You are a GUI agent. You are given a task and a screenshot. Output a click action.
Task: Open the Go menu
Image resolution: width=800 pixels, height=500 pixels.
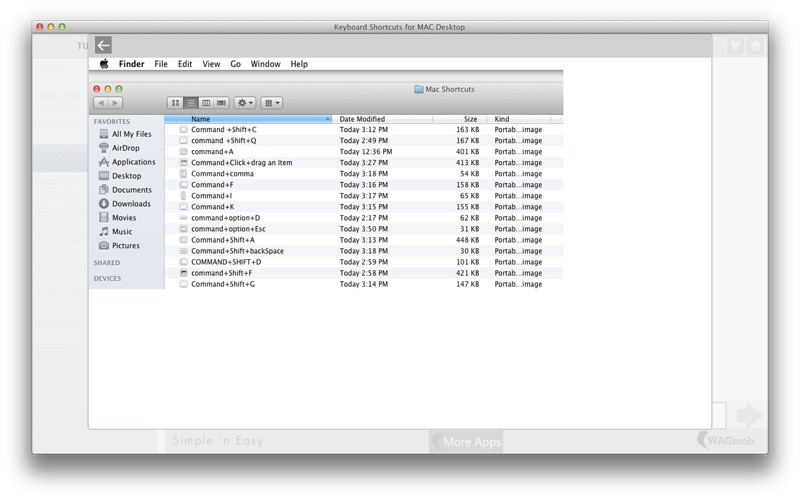point(235,64)
